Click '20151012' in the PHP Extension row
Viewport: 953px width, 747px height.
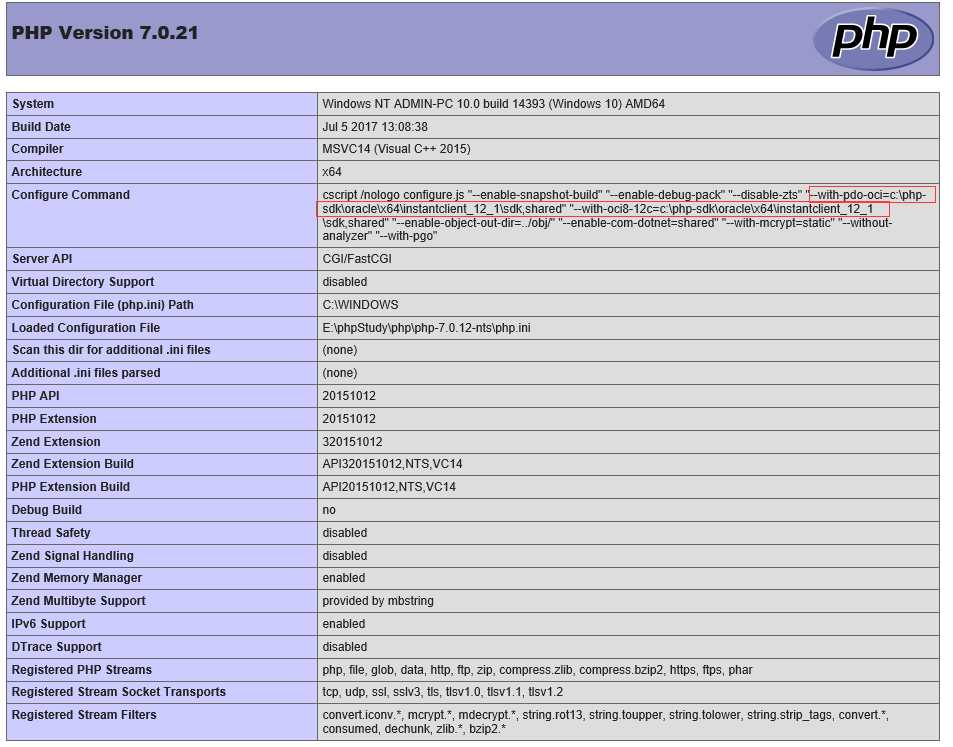[349, 419]
